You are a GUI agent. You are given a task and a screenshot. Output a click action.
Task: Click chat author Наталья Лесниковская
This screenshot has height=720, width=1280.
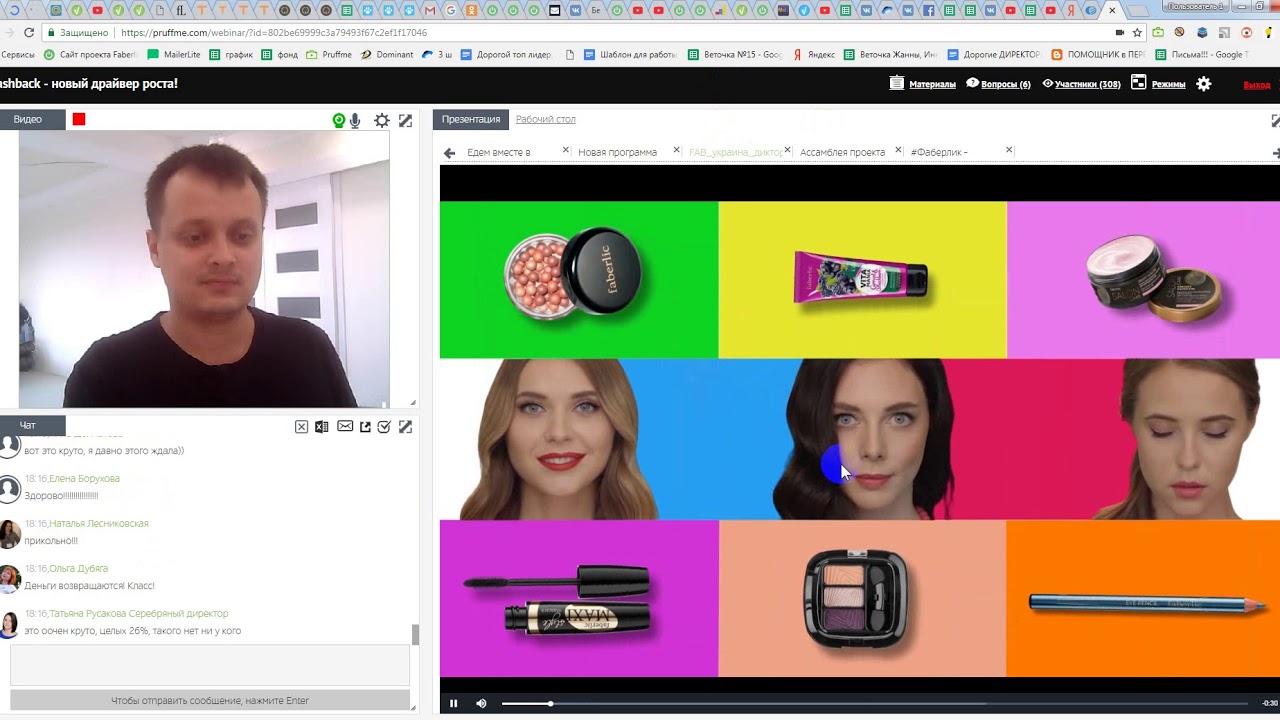[x=99, y=524]
